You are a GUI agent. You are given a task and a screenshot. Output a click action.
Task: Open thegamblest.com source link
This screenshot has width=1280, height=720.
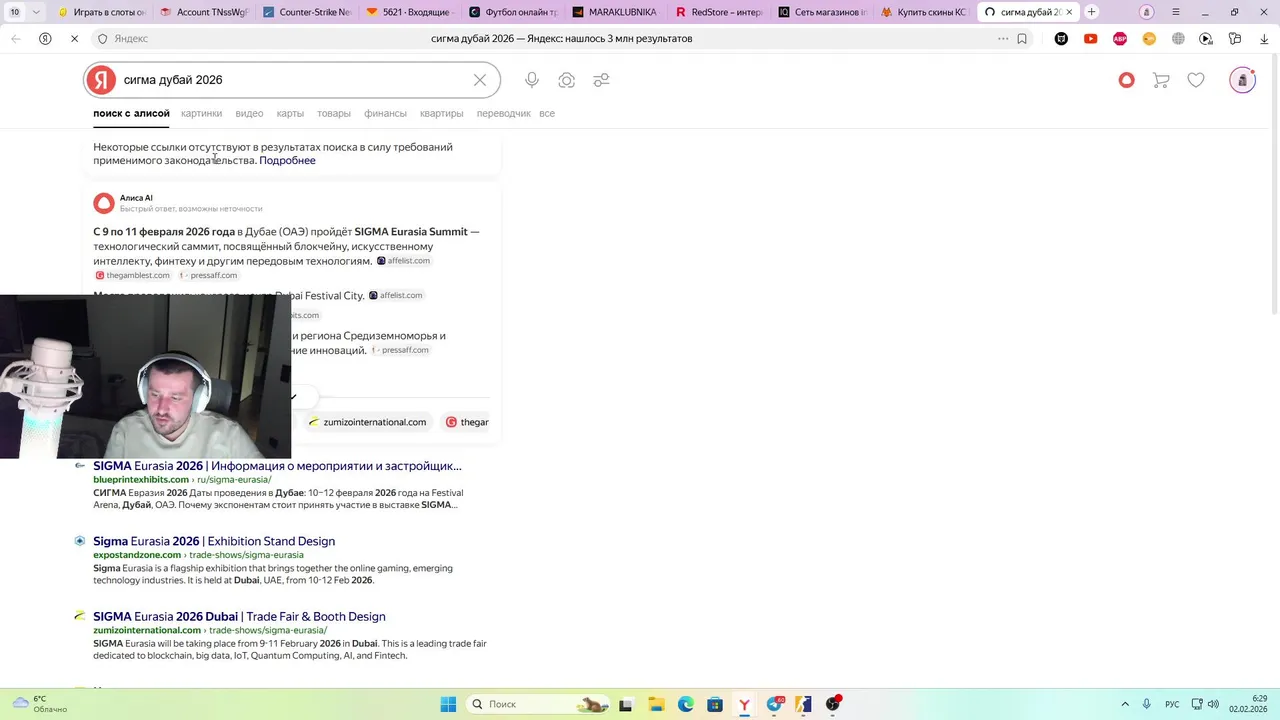(x=132, y=275)
